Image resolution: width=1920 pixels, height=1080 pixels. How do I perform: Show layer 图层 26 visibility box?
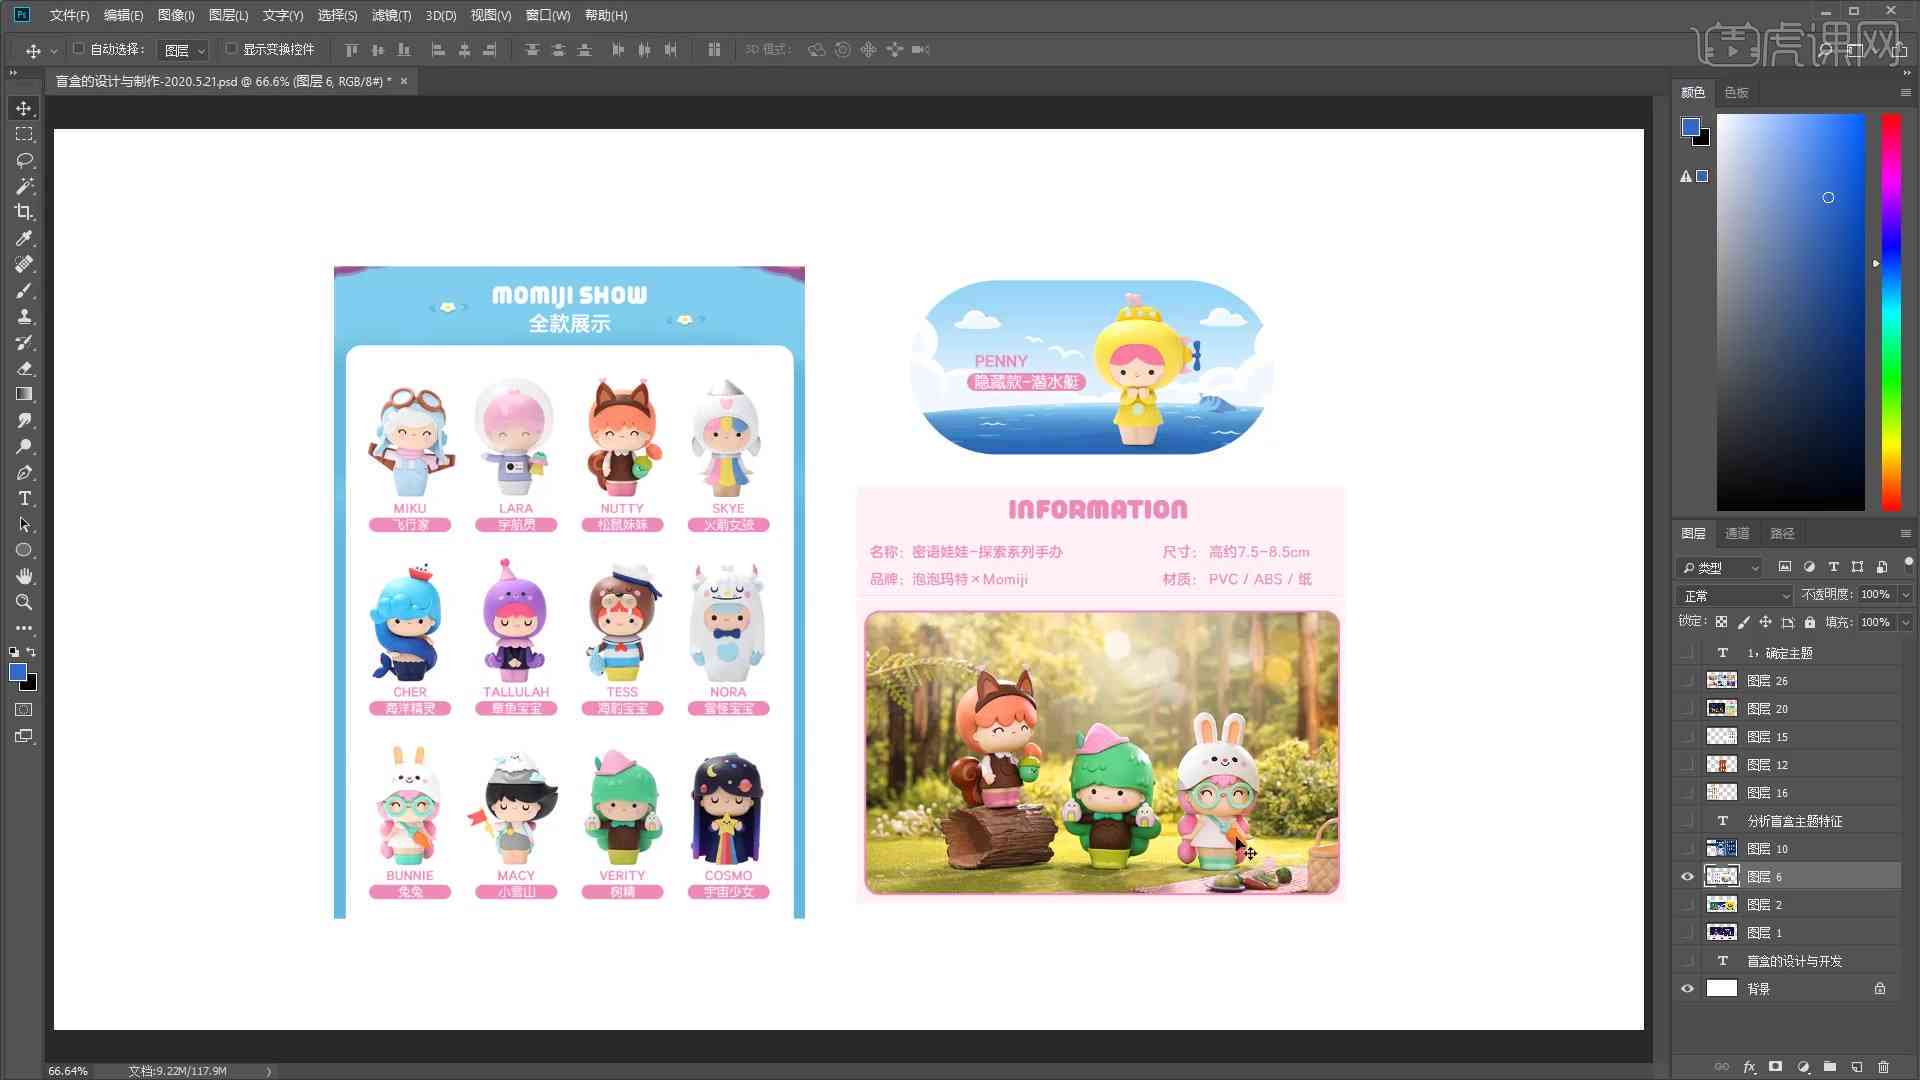(1688, 681)
